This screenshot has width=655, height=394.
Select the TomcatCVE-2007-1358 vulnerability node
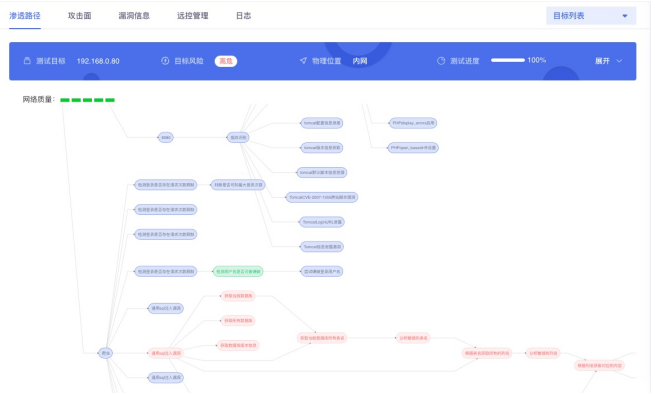click(x=322, y=197)
